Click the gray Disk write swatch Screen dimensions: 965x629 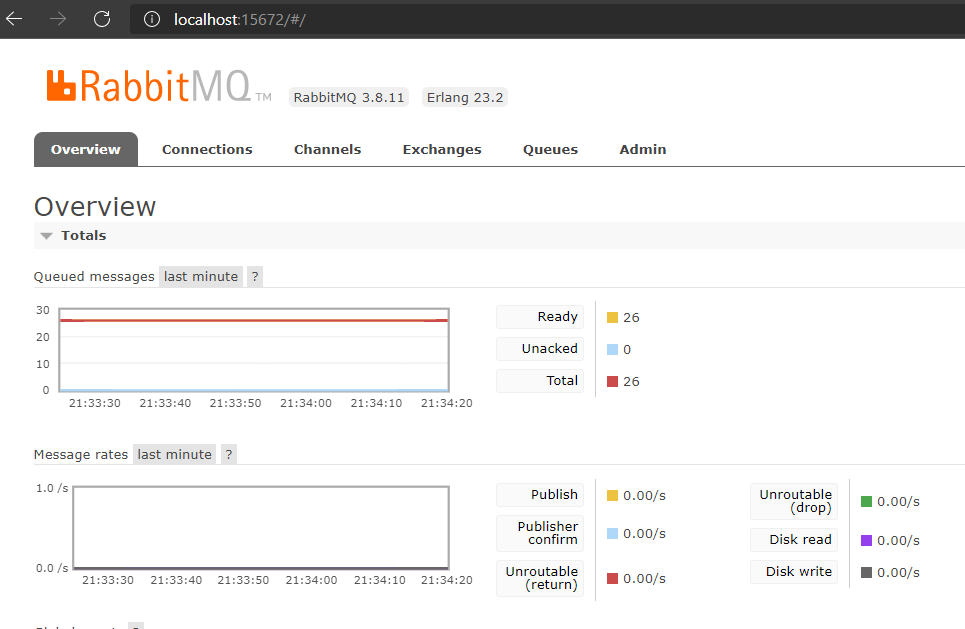point(867,572)
